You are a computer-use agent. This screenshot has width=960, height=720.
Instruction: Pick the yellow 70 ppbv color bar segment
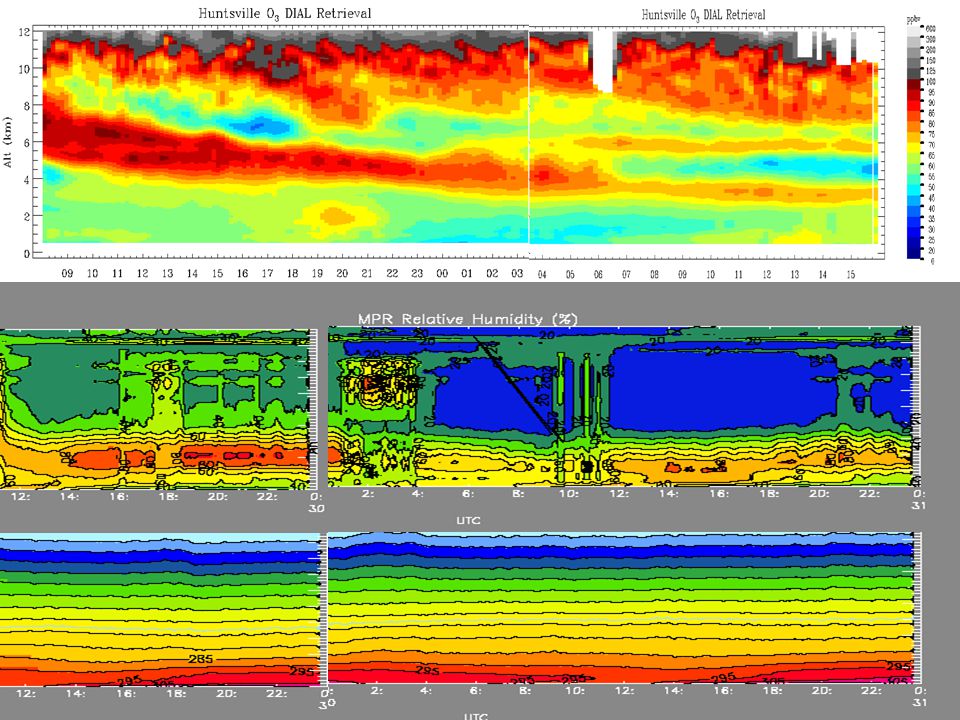click(913, 148)
